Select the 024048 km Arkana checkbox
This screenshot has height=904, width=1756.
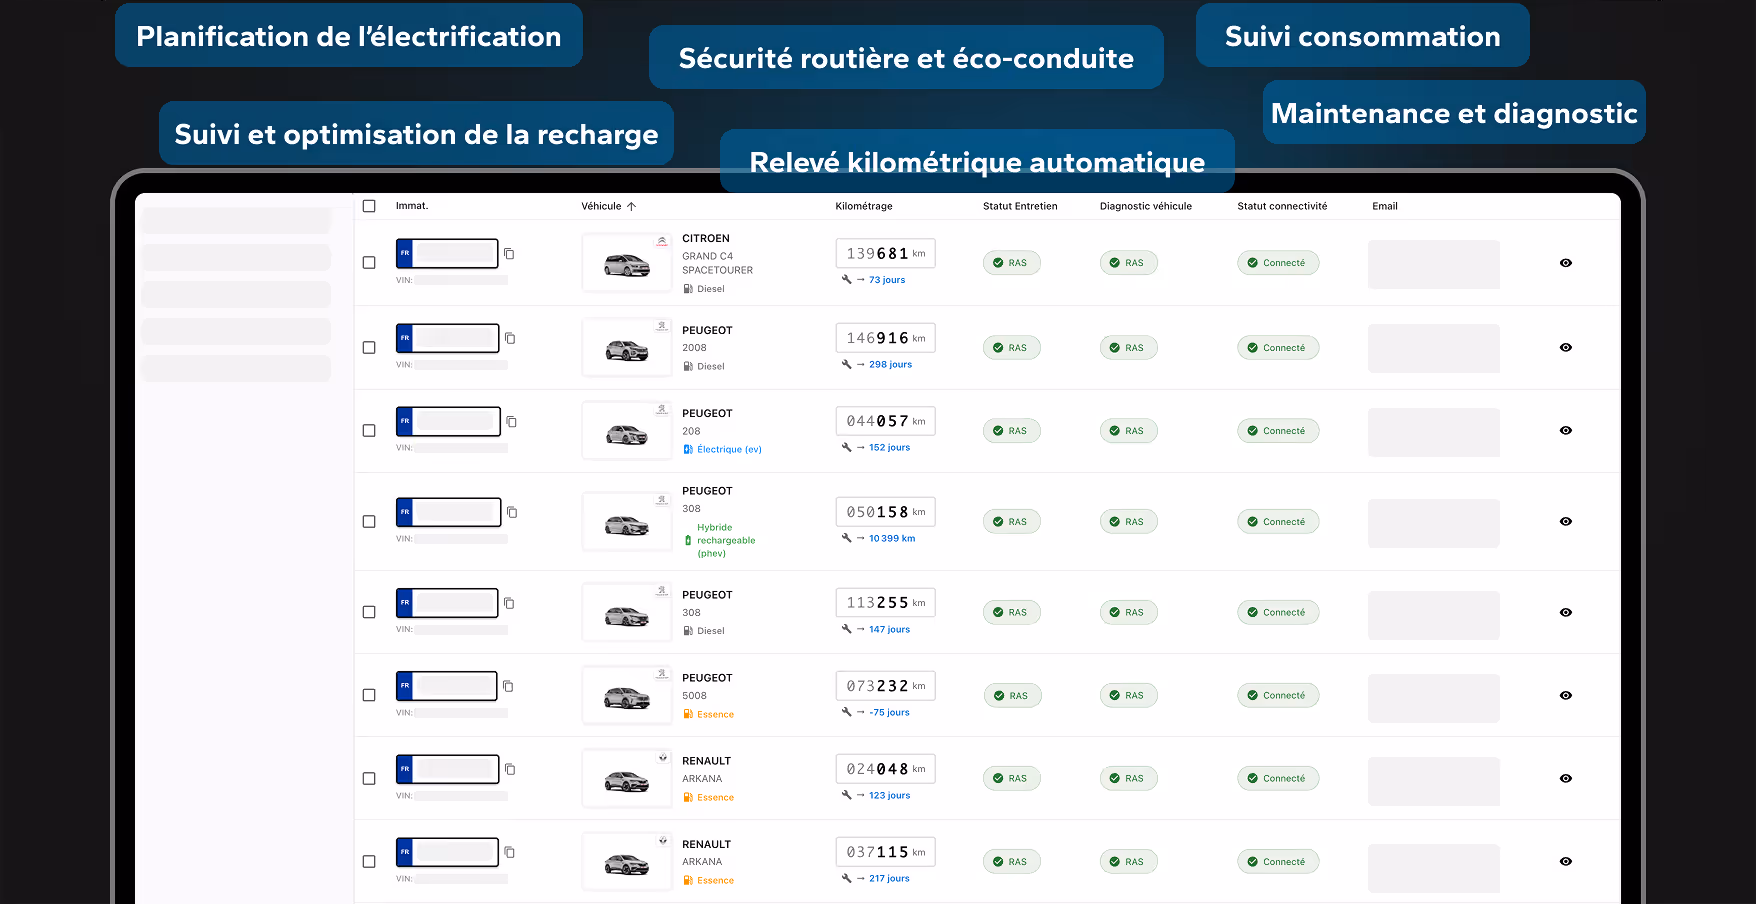coord(369,778)
